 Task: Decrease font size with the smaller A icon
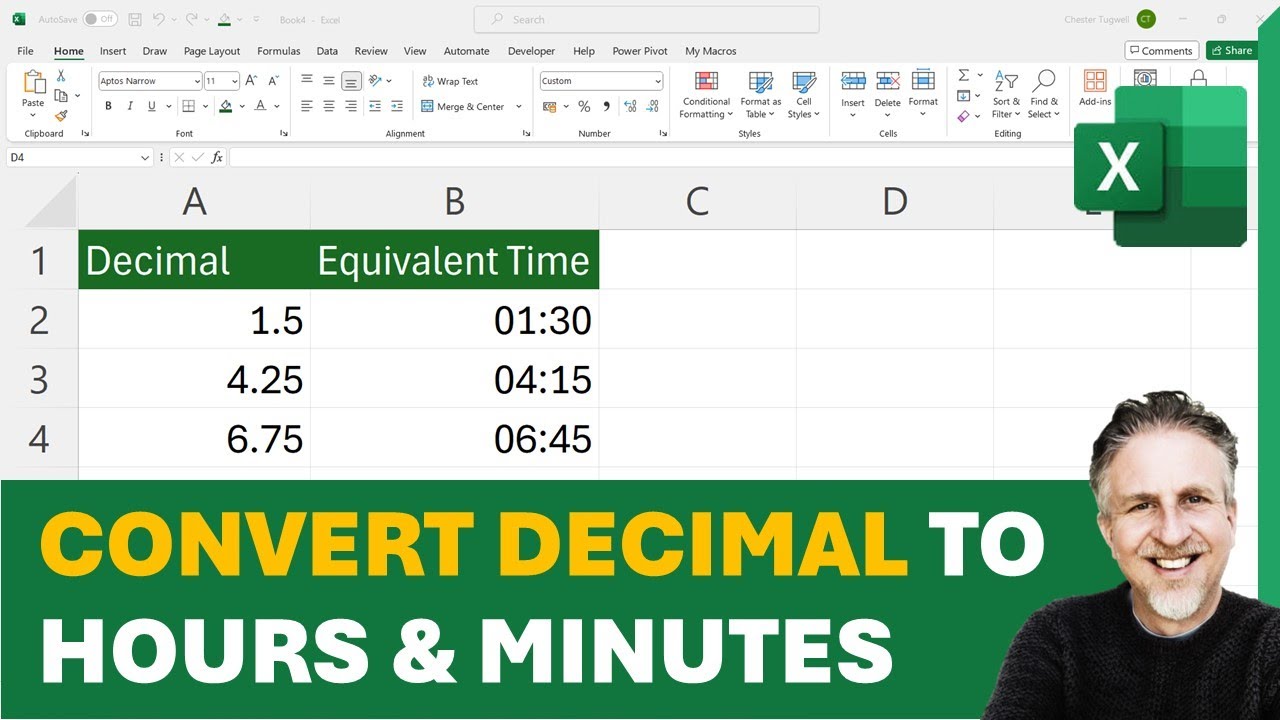click(274, 81)
